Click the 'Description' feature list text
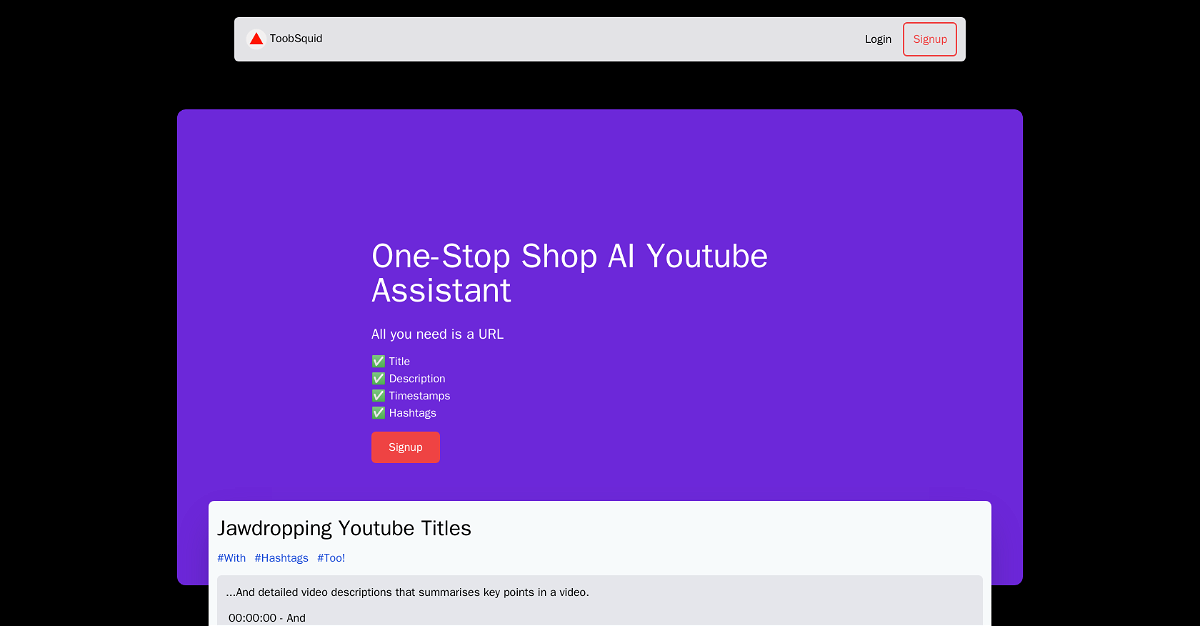This screenshot has height=626, width=1200. [417, 378]
